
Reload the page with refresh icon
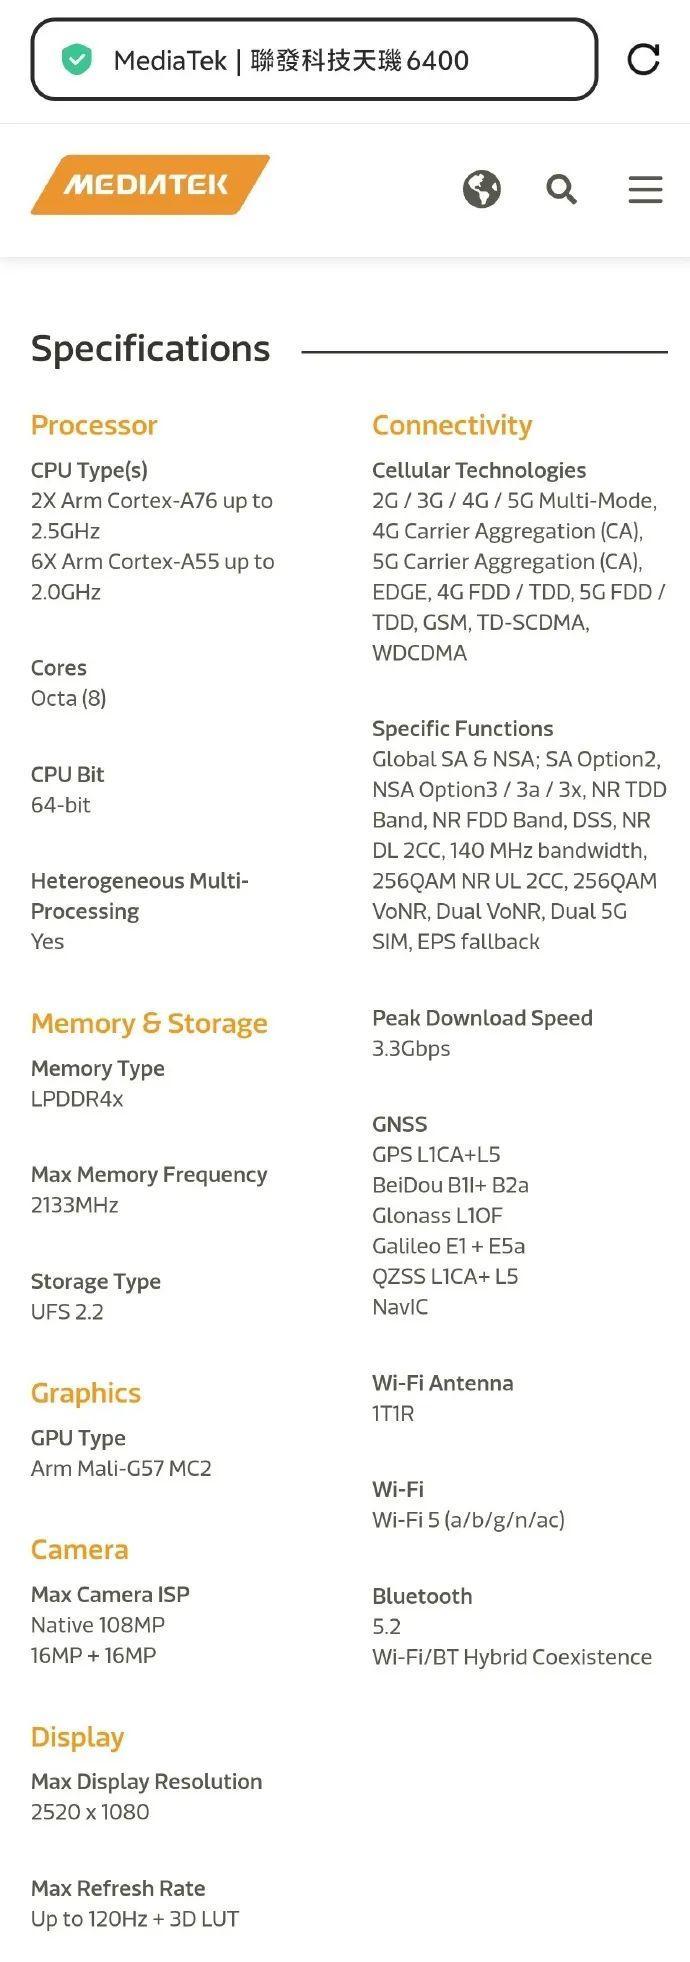643,59
